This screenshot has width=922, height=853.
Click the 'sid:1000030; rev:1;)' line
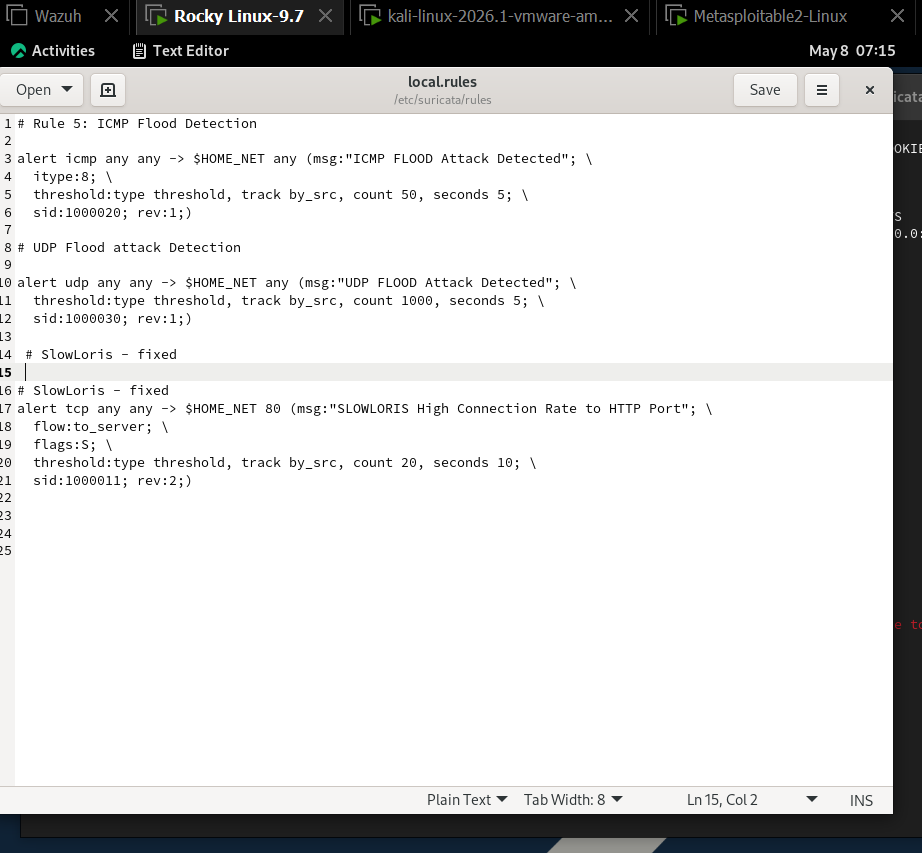112,319
